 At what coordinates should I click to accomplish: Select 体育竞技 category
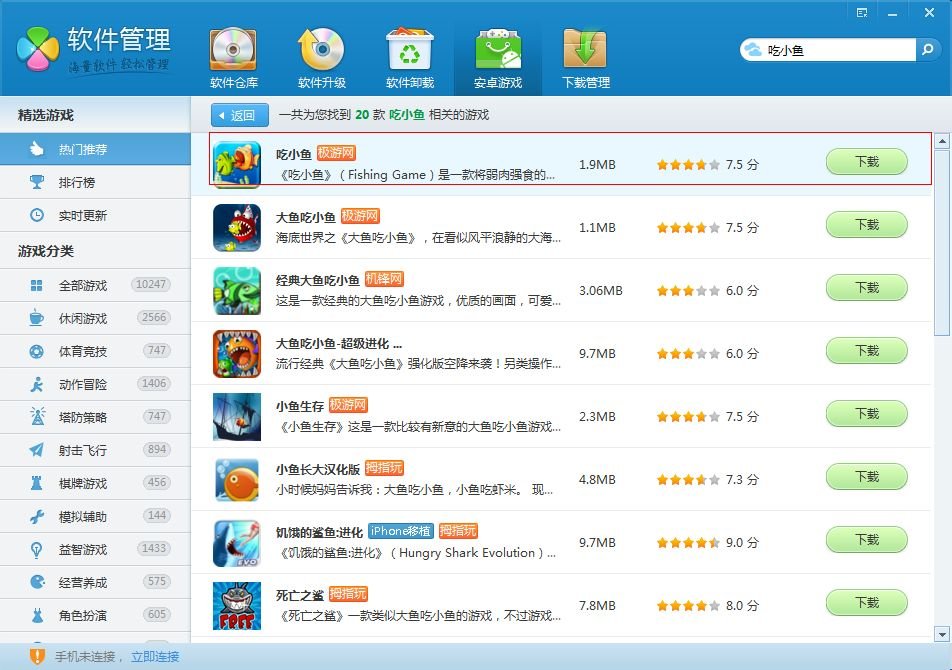pyautogui.click(x=95, y=351)
